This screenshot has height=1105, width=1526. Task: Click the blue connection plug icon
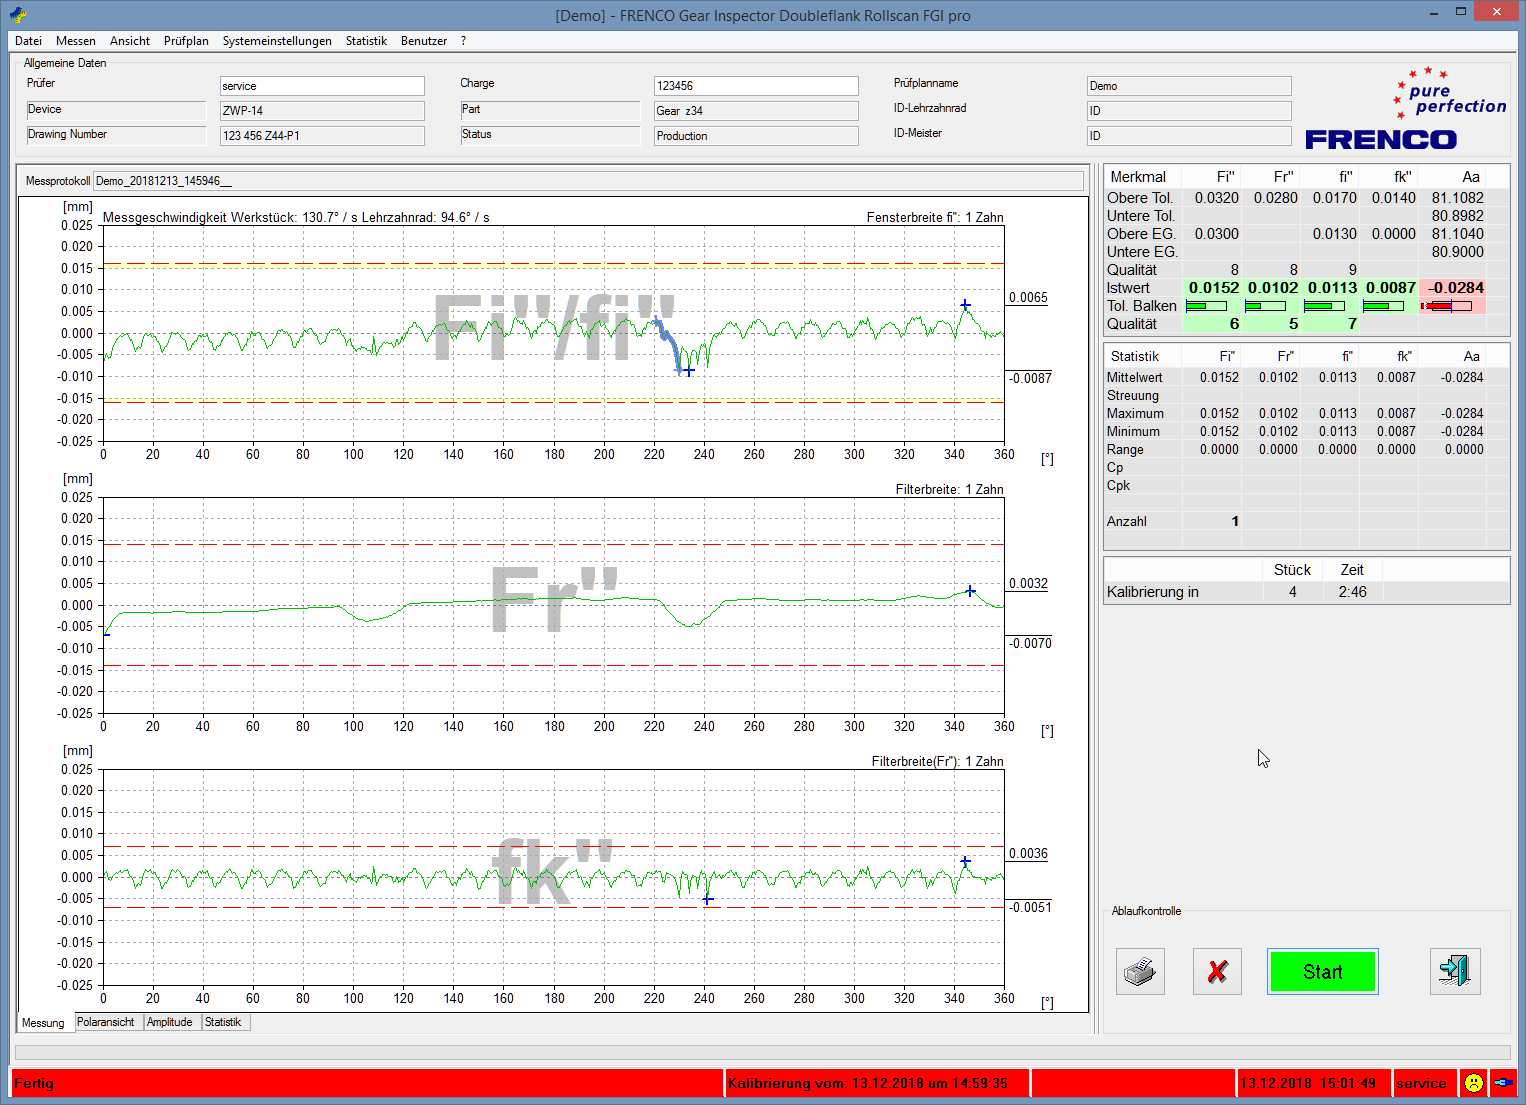1503,1083
